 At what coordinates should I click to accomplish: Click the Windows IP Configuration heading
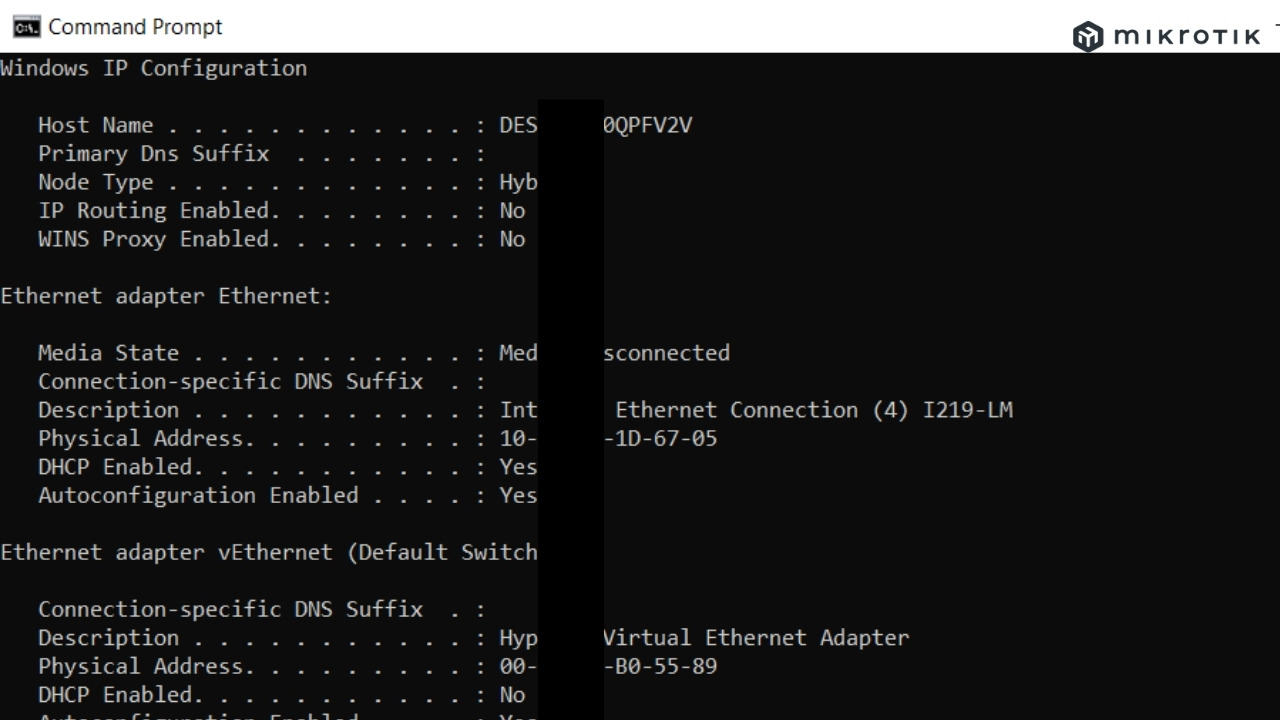point(154,68)
